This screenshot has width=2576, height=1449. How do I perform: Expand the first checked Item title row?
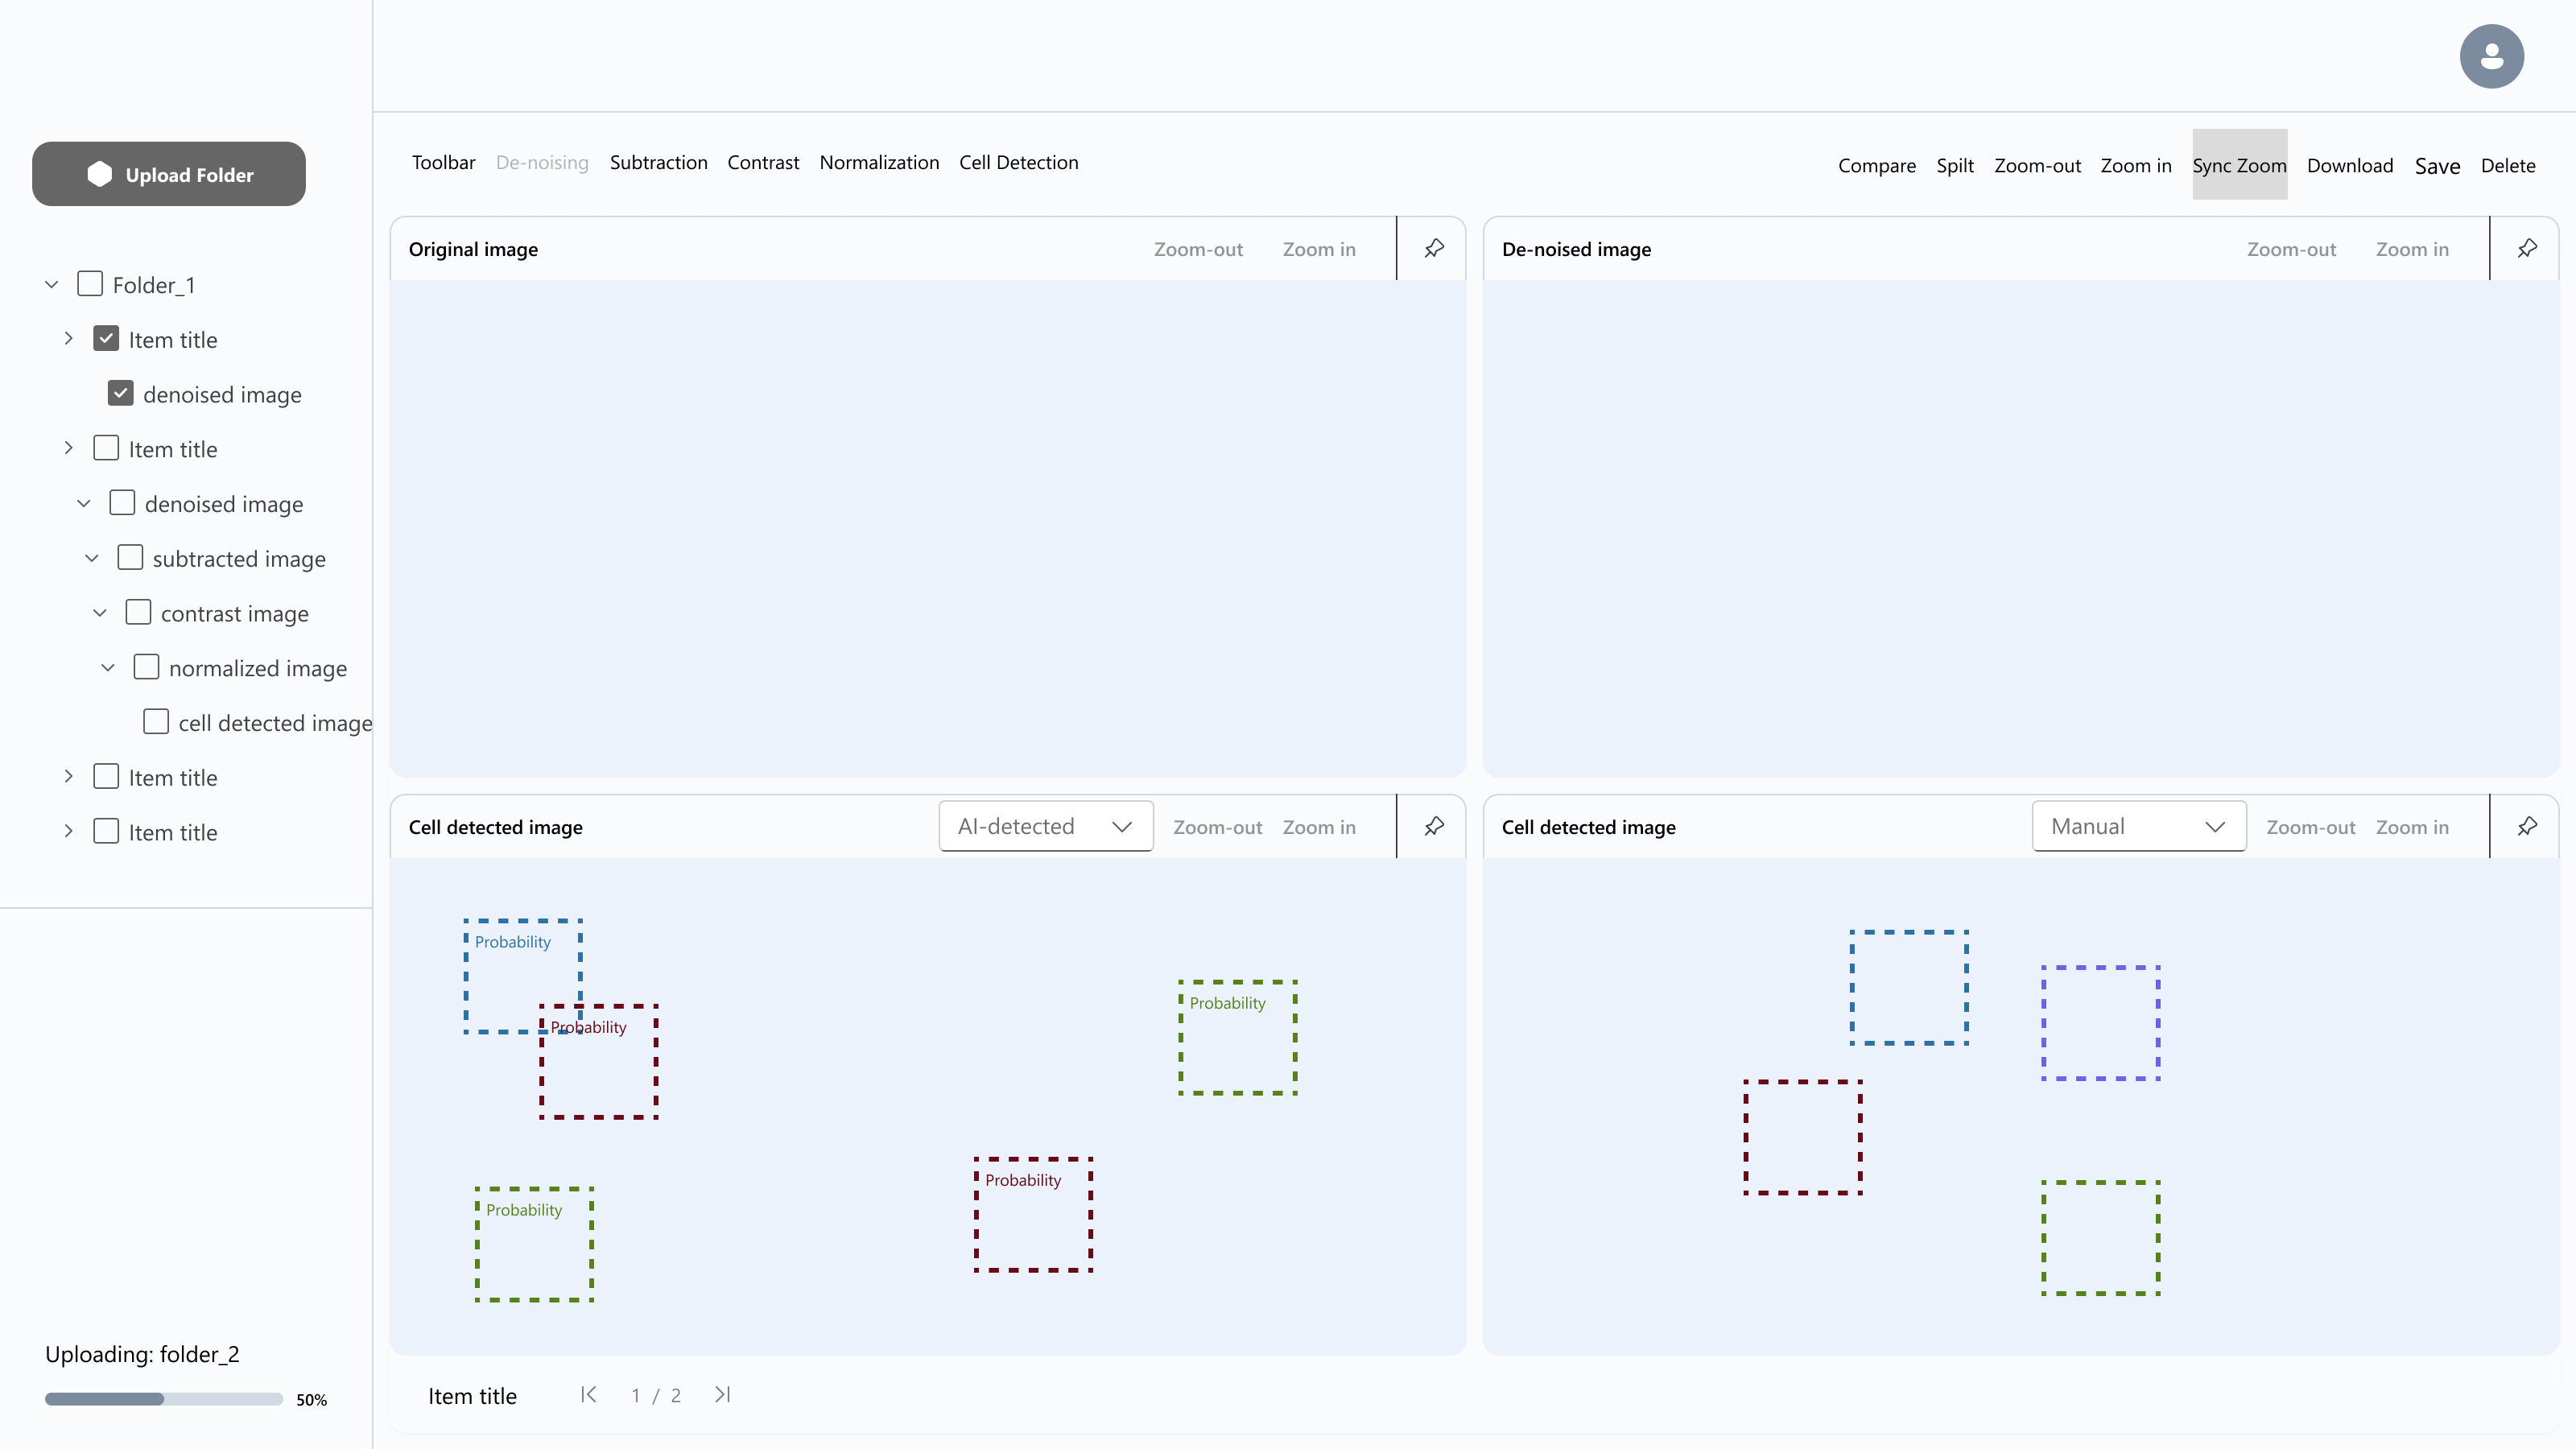coord(68,339)
